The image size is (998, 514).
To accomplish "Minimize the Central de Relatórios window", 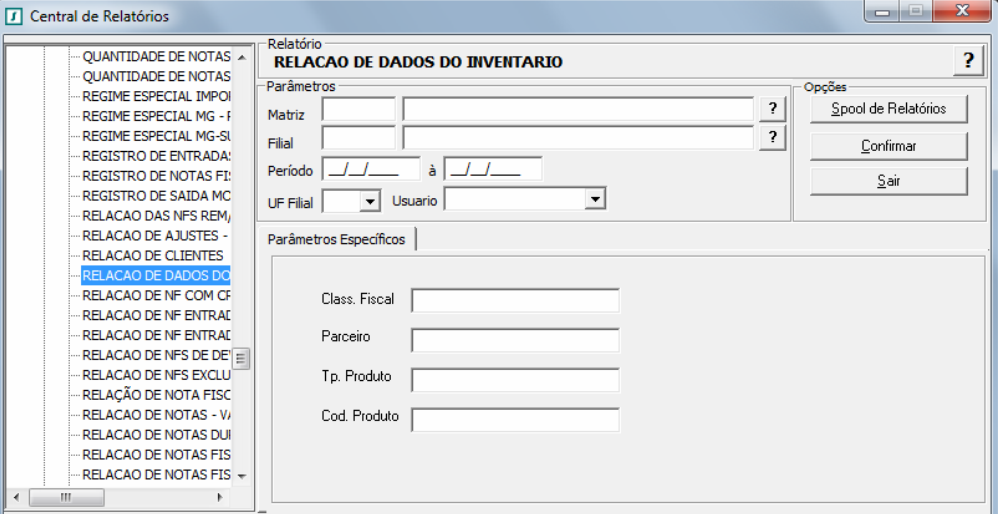I will coord(882,12).
